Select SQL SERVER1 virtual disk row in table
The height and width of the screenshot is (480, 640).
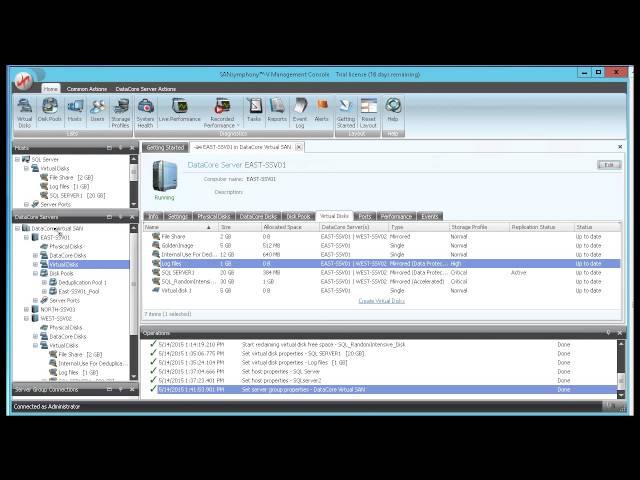coord(382,272)
